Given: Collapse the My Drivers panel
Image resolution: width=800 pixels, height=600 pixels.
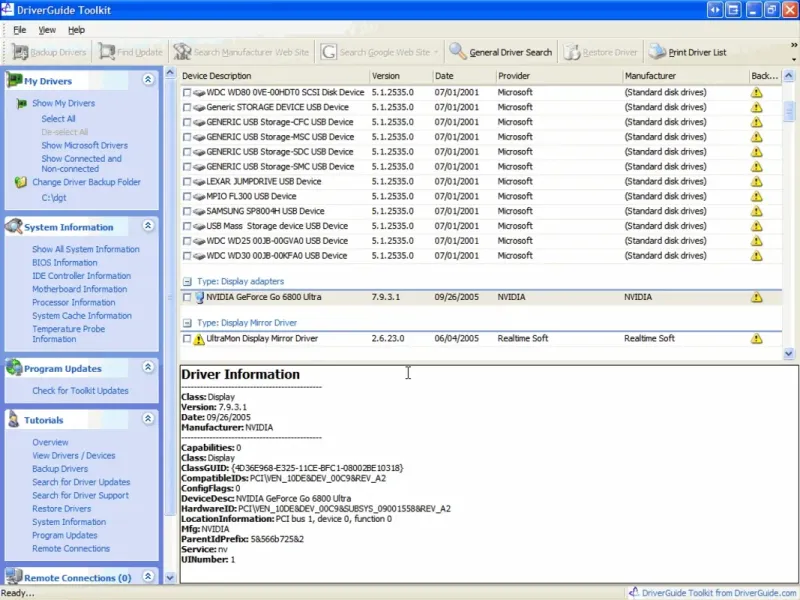Looking at the screenshot, I should click(x=148, y=80).
